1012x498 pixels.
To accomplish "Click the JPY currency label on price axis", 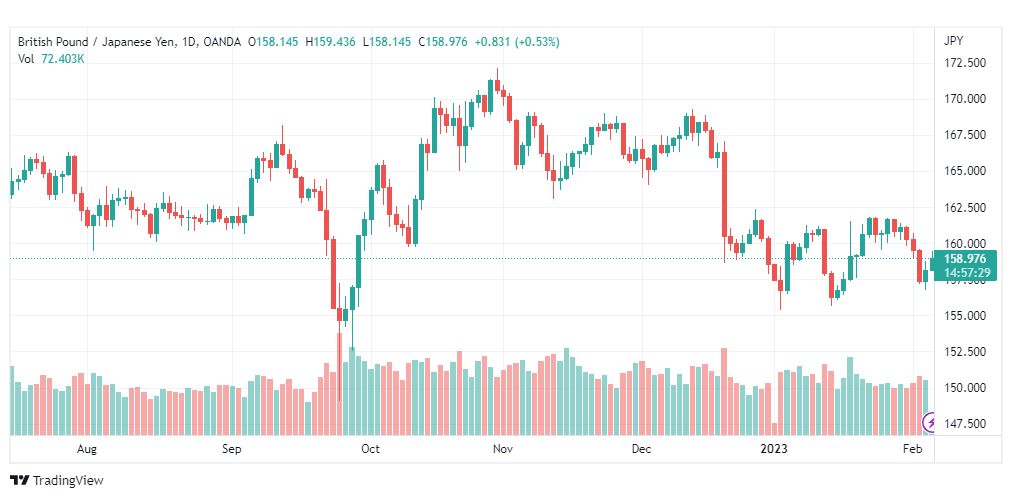I will pyautogui.click(x=953, y=41).
